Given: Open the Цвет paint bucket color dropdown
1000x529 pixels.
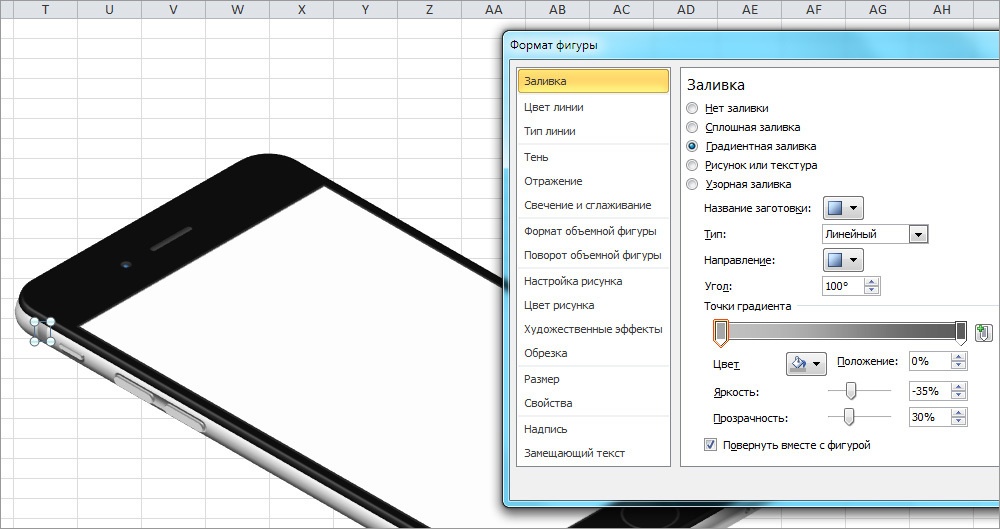Looking at the screenshot, I should point(806,364).
